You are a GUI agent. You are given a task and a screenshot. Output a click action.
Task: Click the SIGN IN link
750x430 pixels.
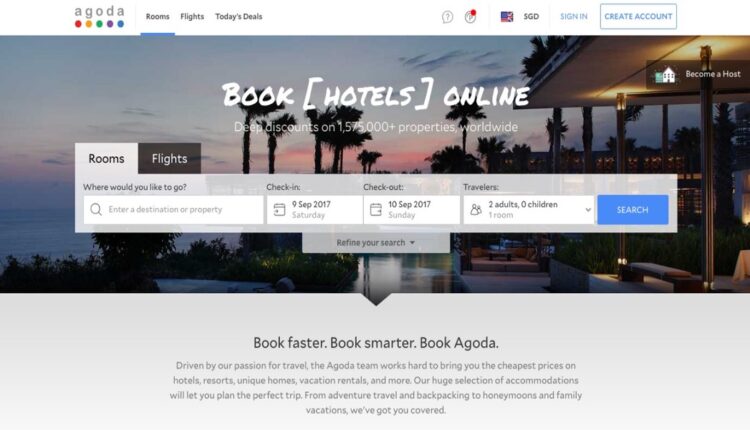pos(574,17)
